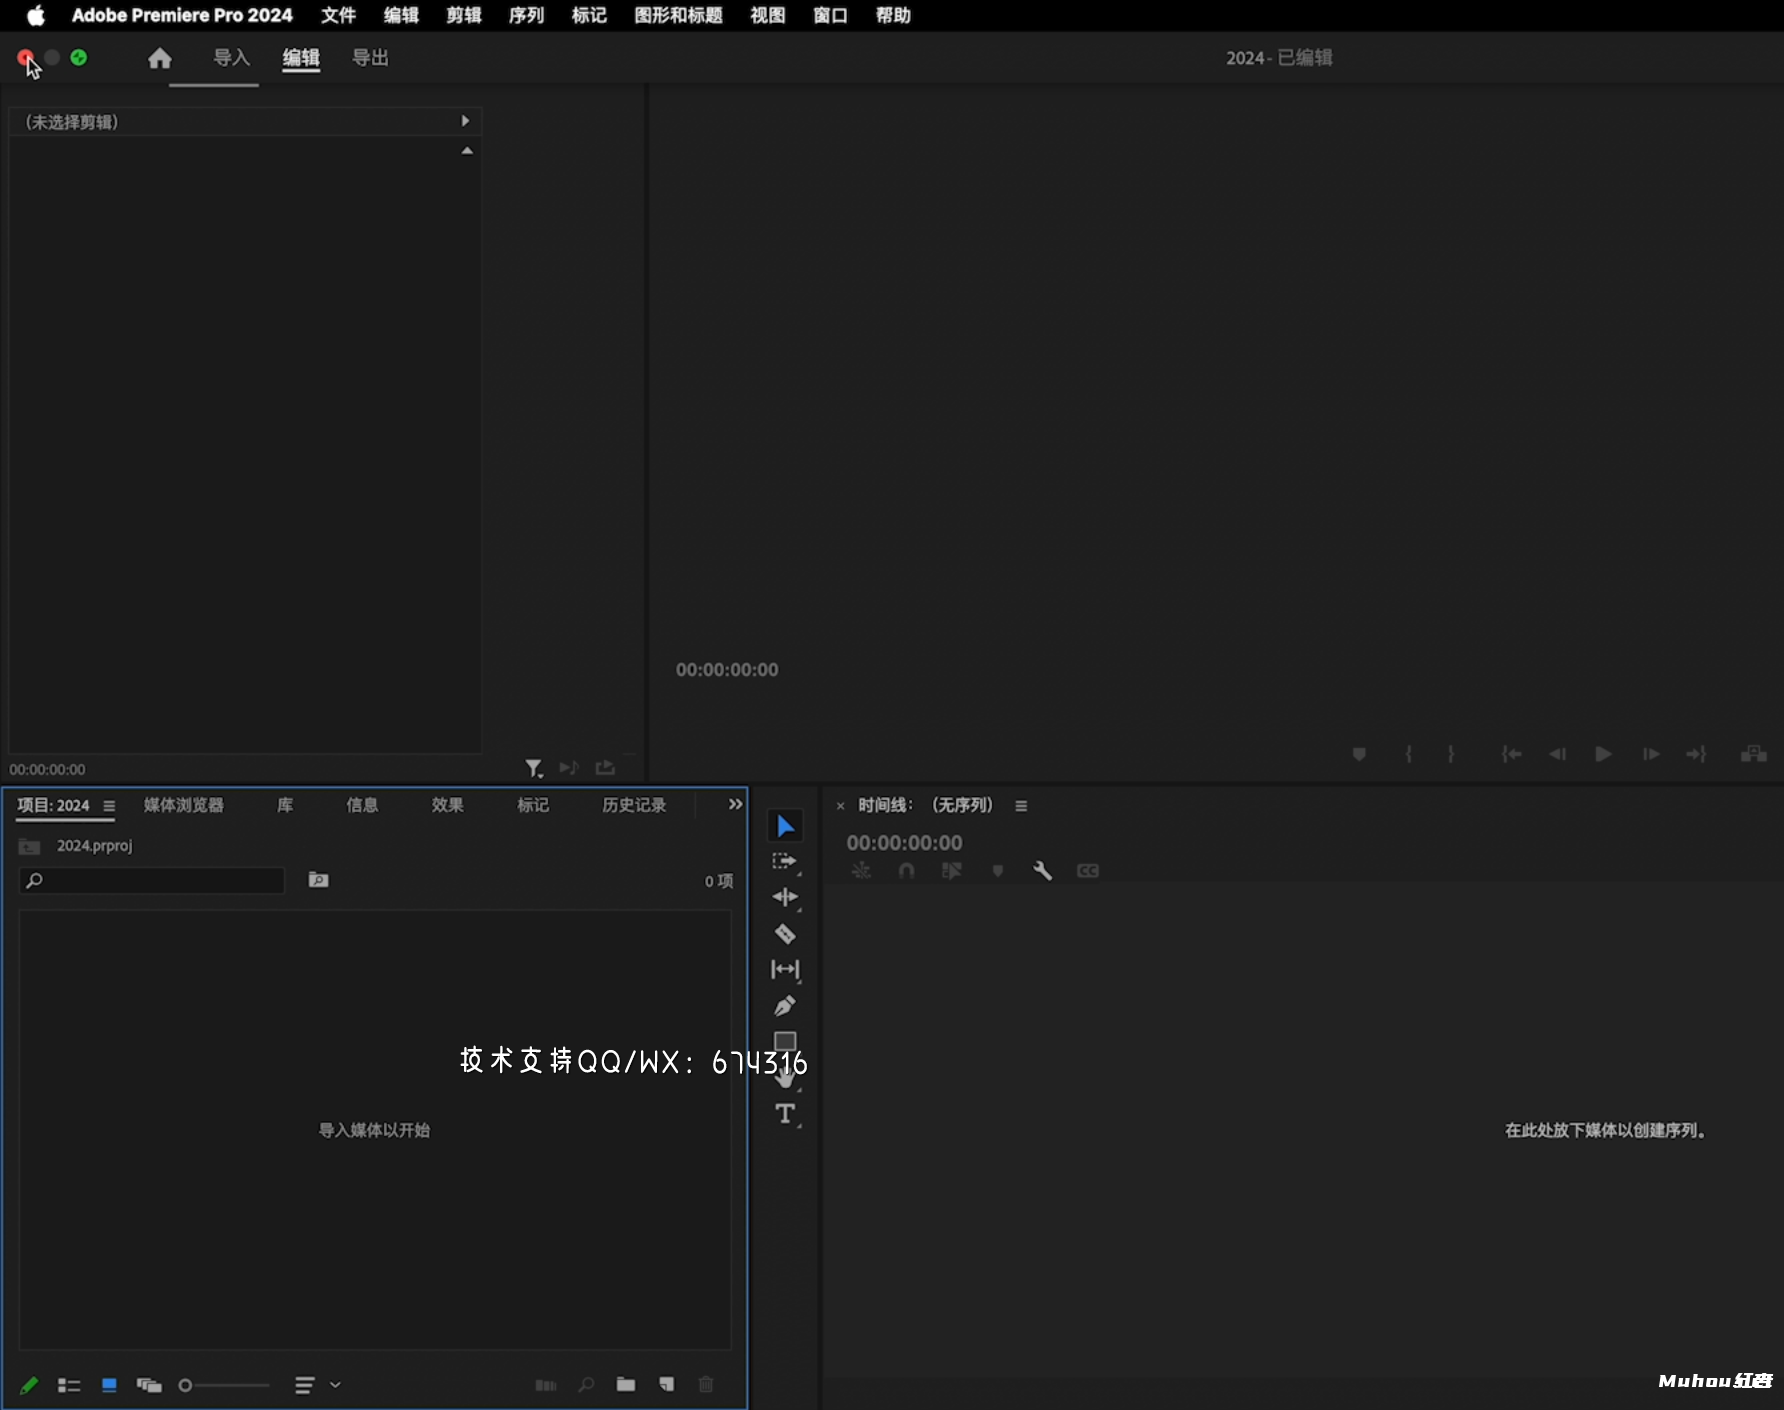
Task: Open the sort icons menu button
Action: coord(304,1385)
